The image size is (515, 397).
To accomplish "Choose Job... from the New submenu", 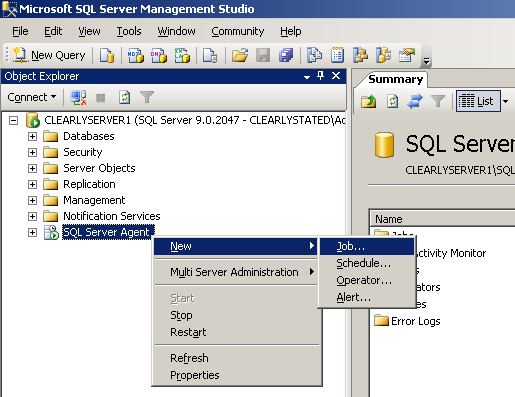I will [367, 246].
